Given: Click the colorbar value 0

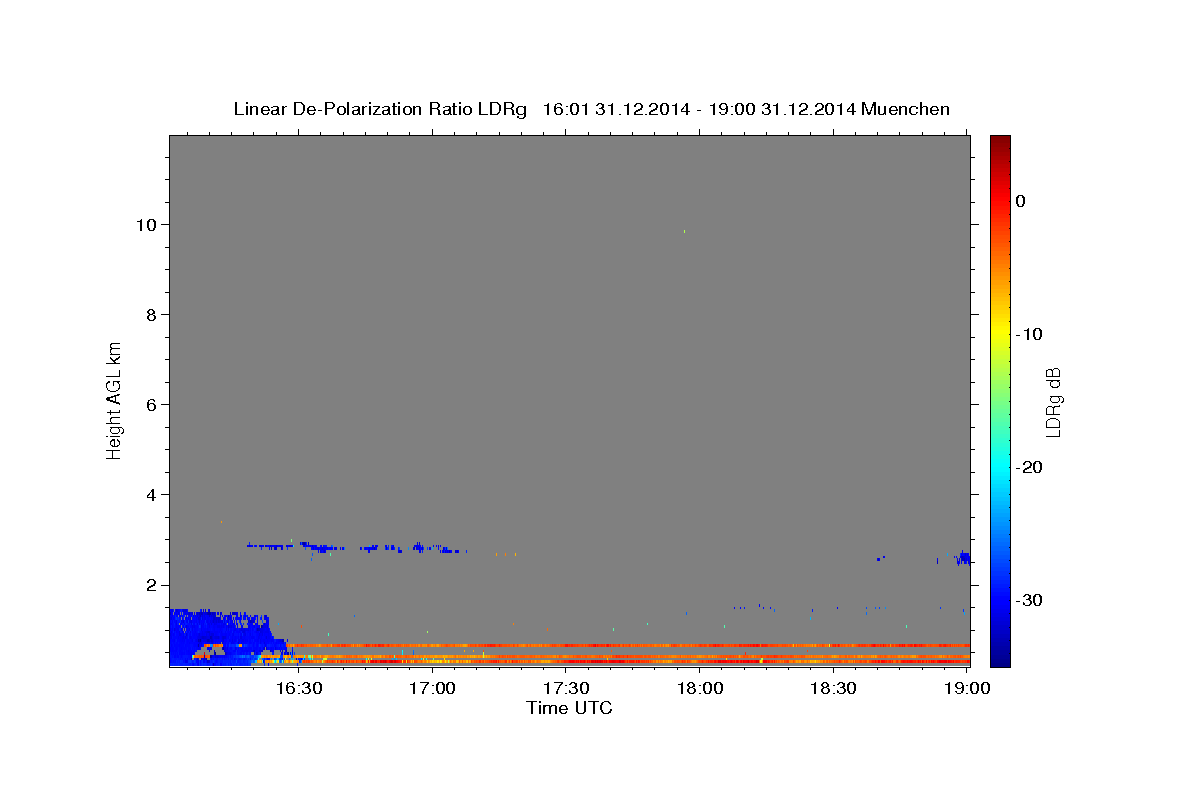Looking at the screenshot, I should click(1021, 201).
